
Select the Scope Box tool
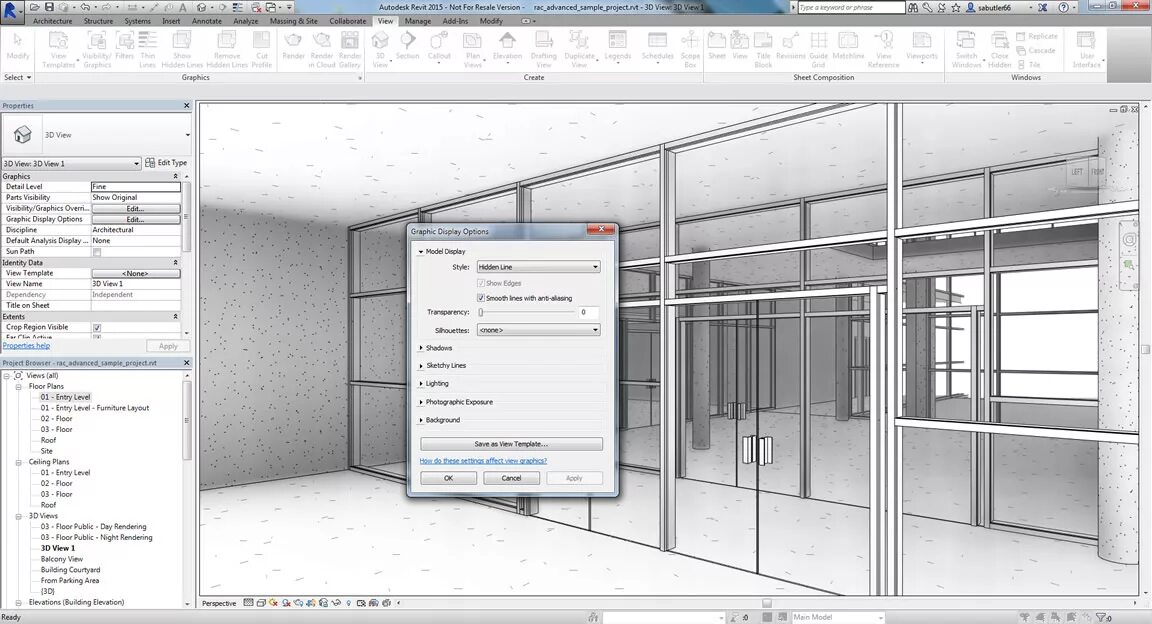click(x=690, y=49)
